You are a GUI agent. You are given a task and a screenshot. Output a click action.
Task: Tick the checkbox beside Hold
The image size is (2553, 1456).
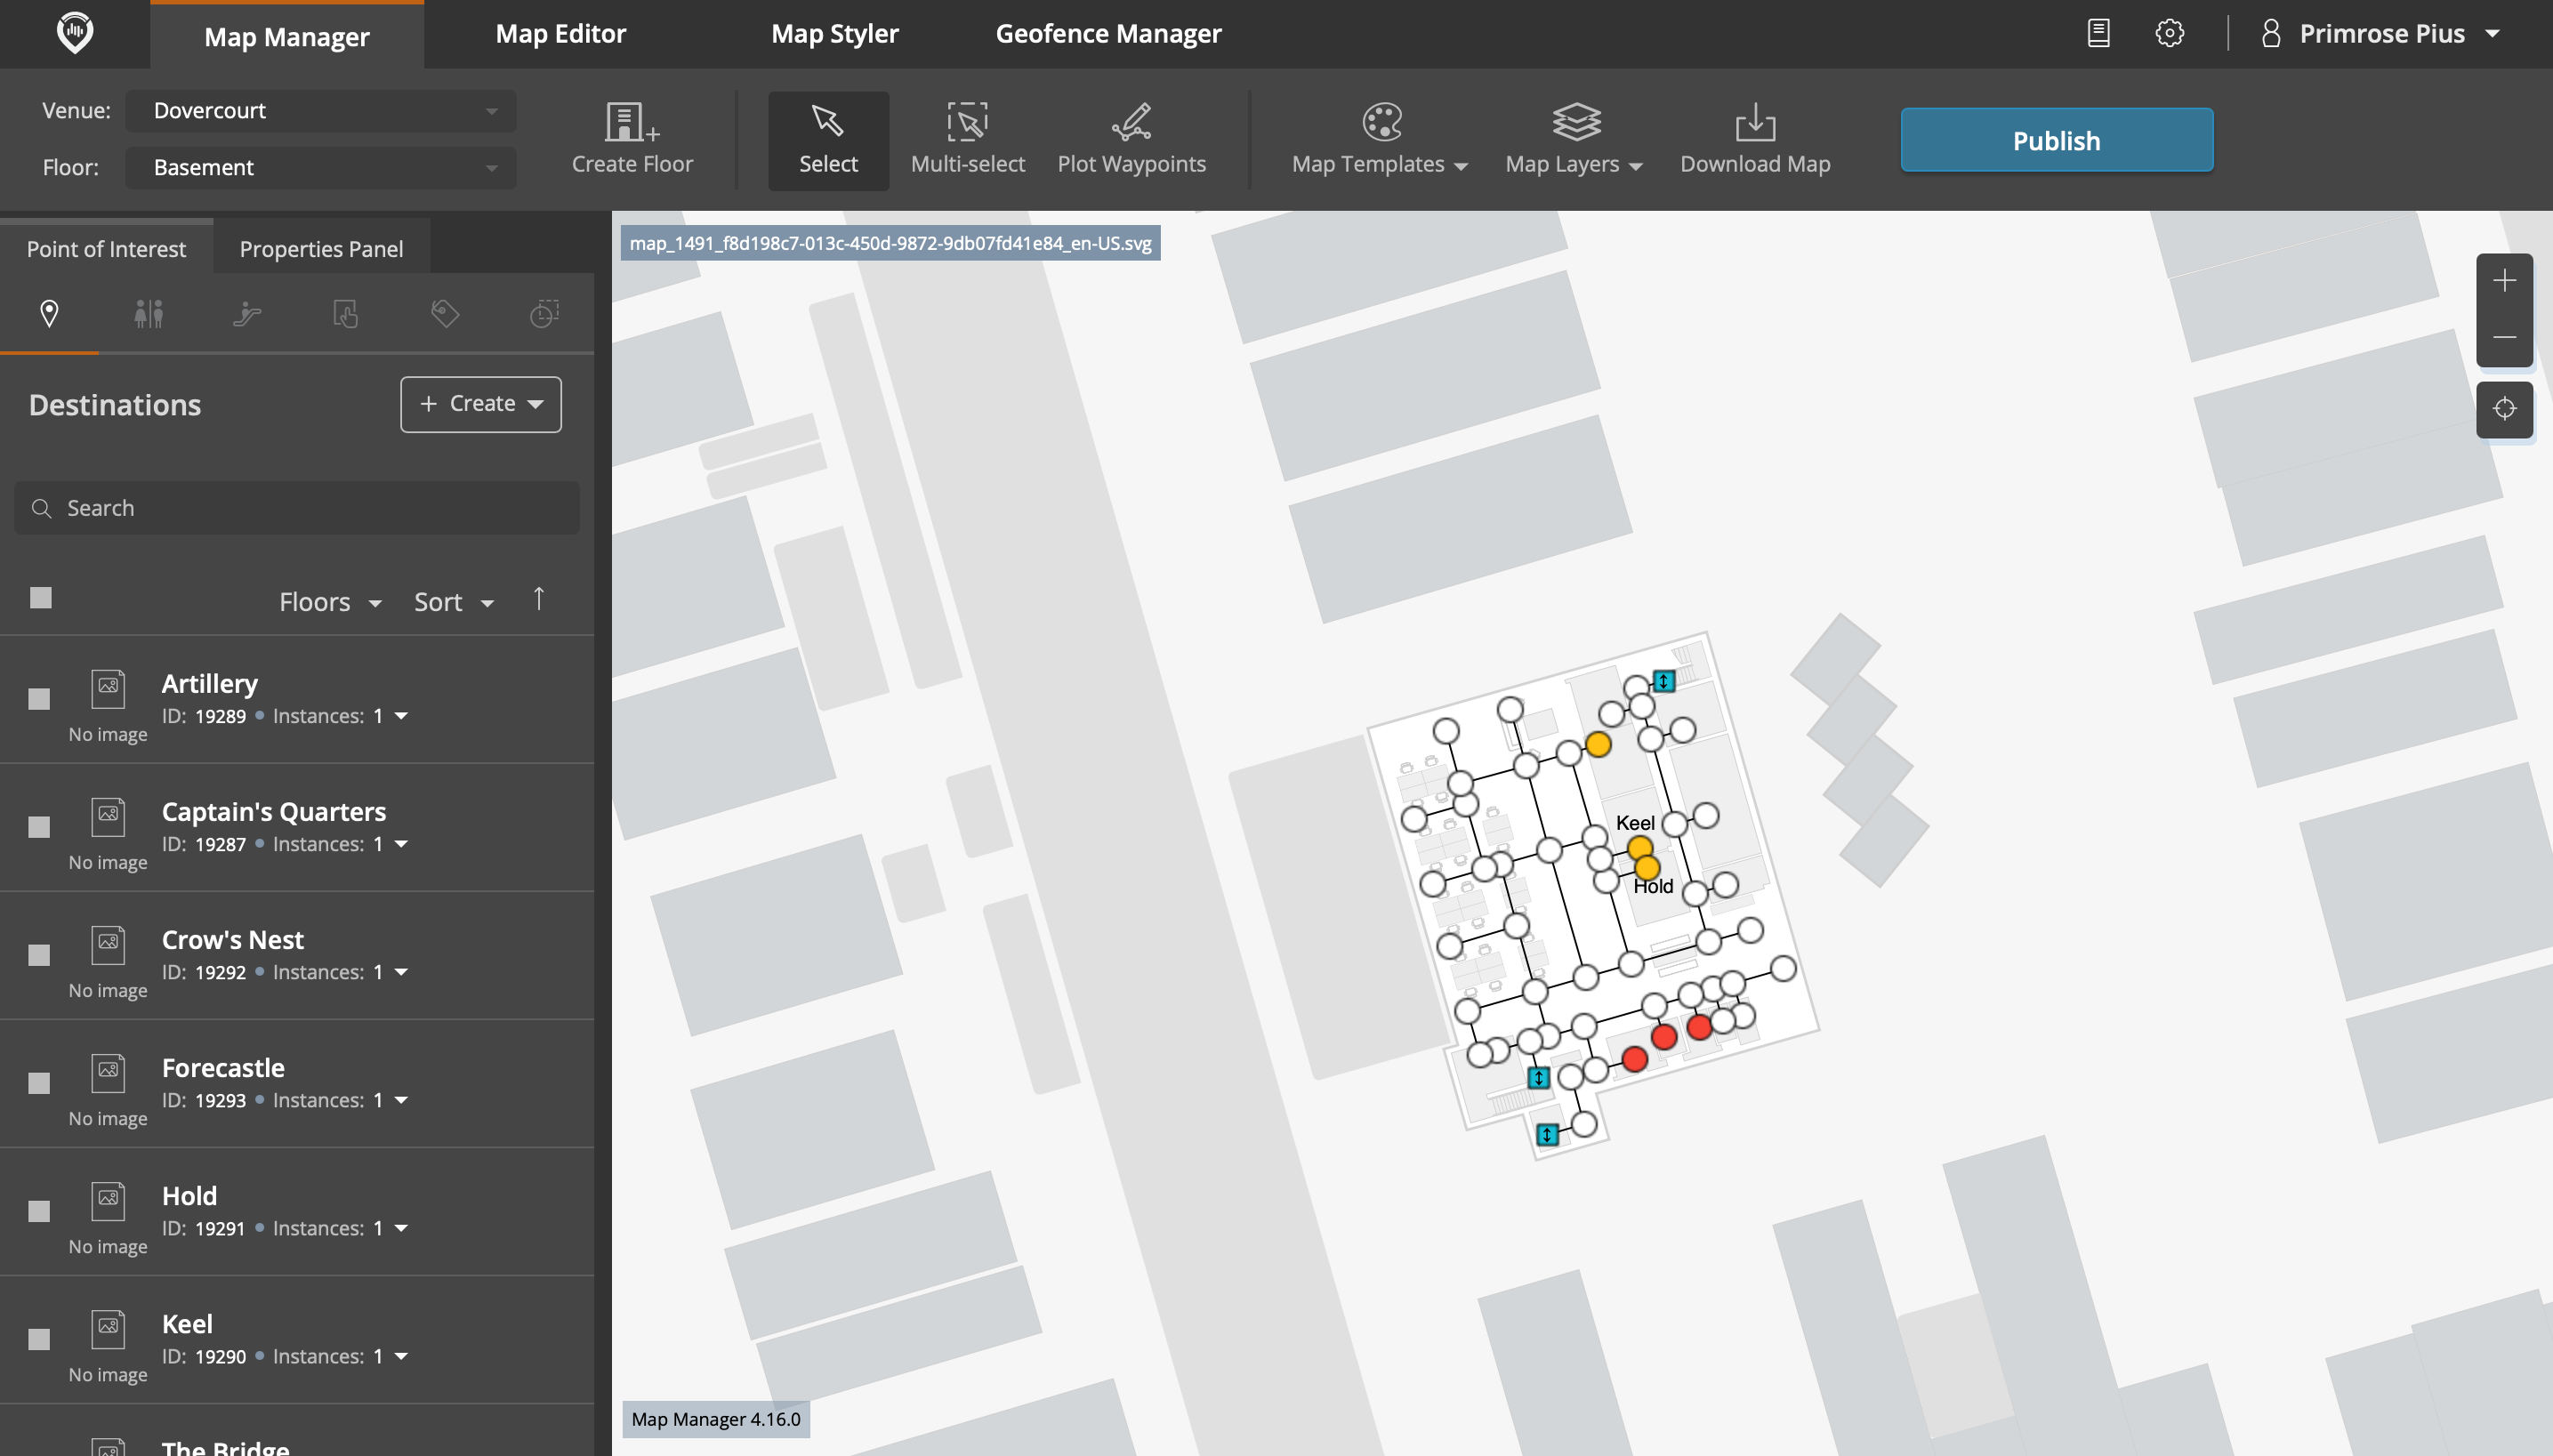click(x=39, y=1210)
